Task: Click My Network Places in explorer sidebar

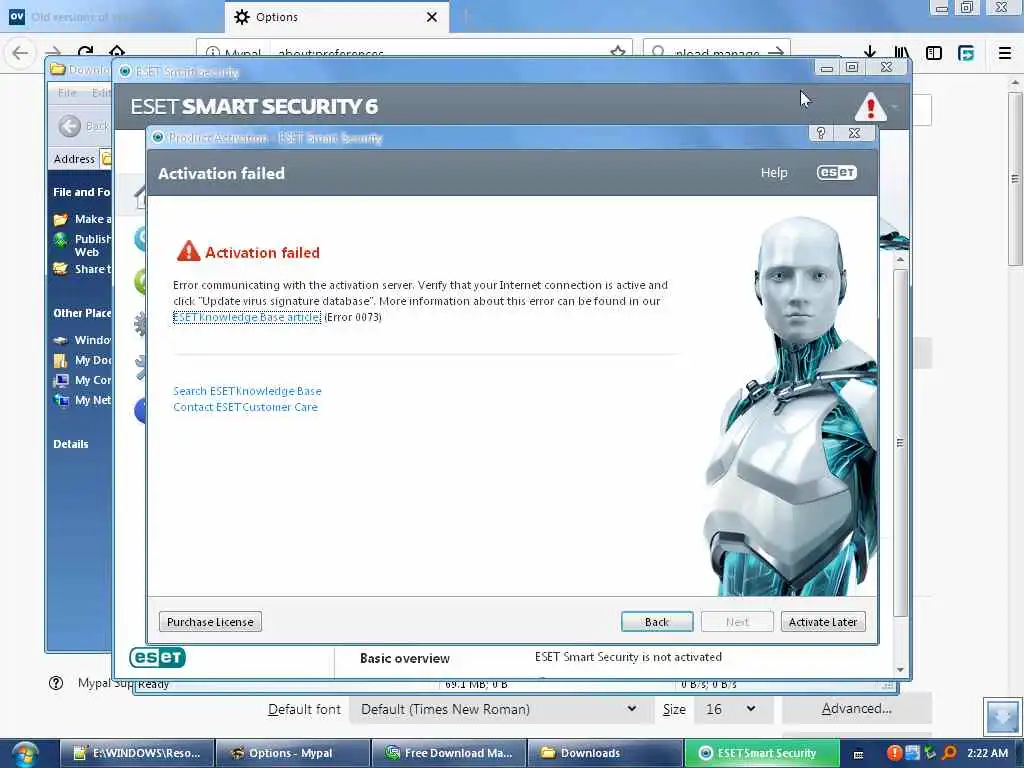Action: 84,400
